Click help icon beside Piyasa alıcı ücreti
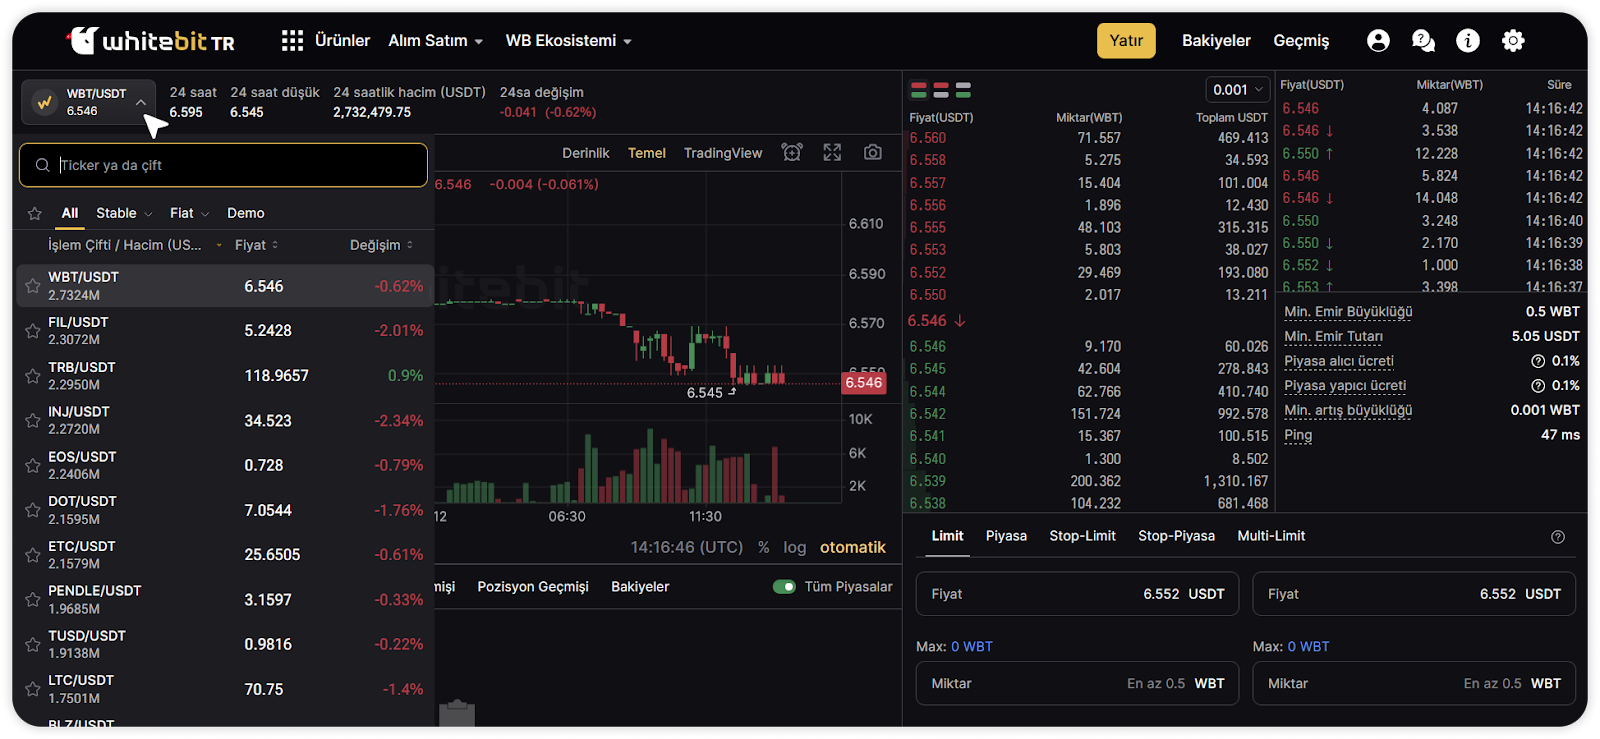1600x739 pixels. tap(1538, 361)
